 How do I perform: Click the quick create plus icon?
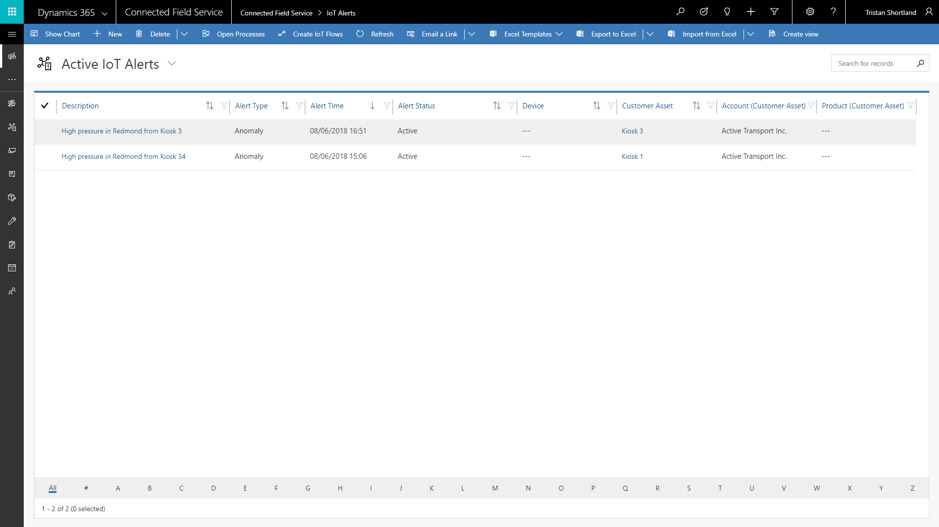pos(750,11)
